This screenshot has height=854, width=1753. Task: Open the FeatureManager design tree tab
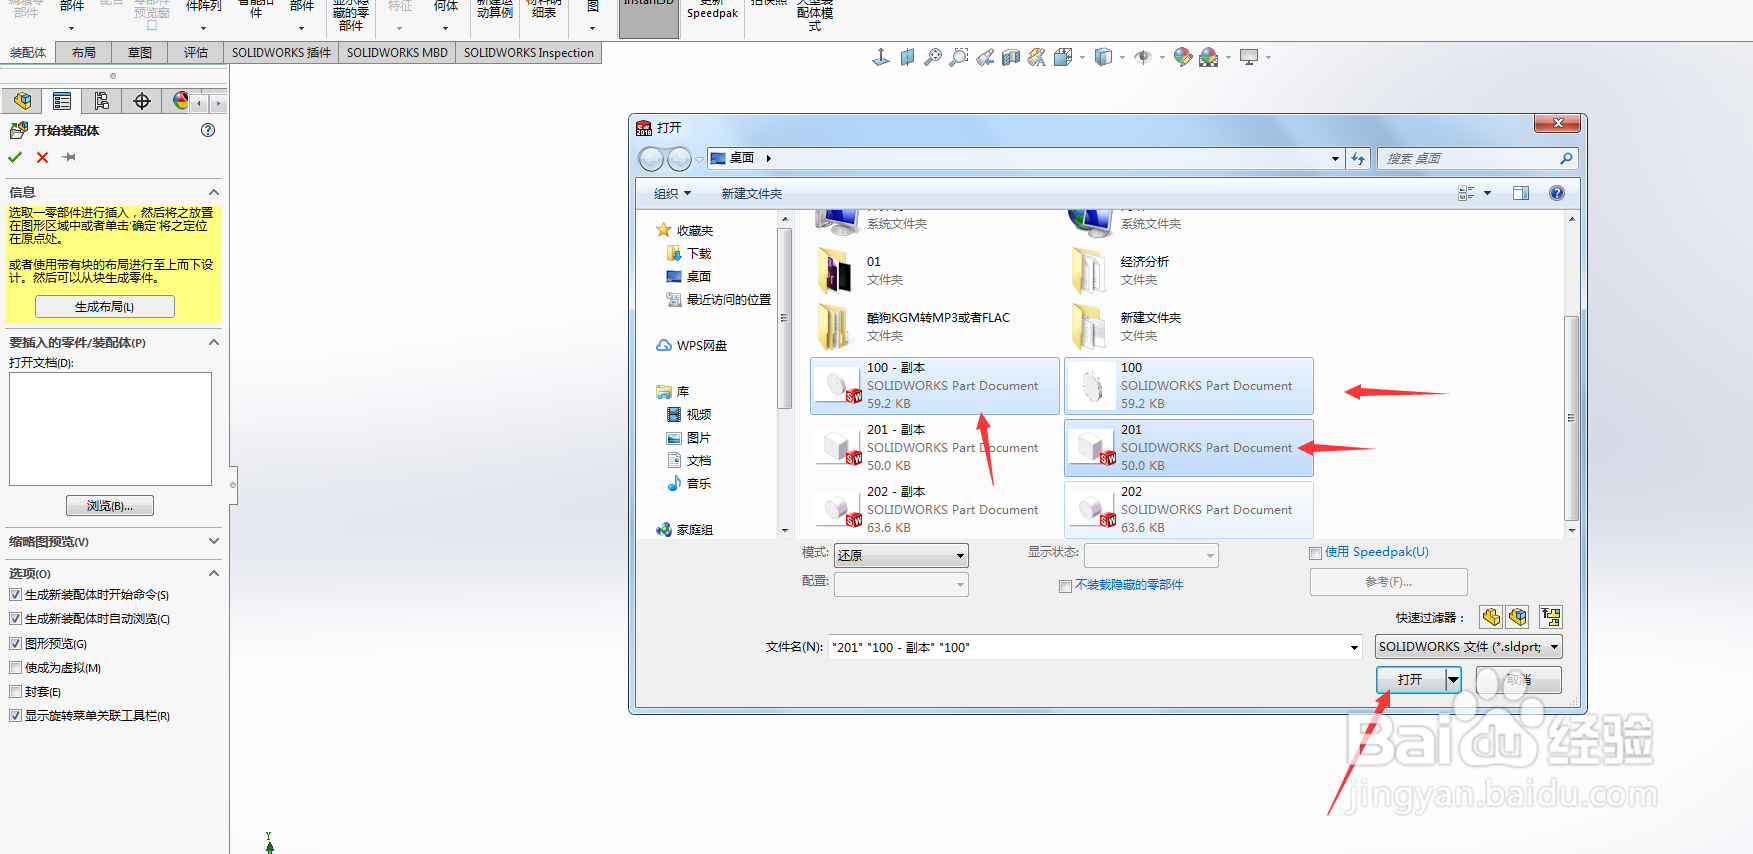click(x=22, y=101)
